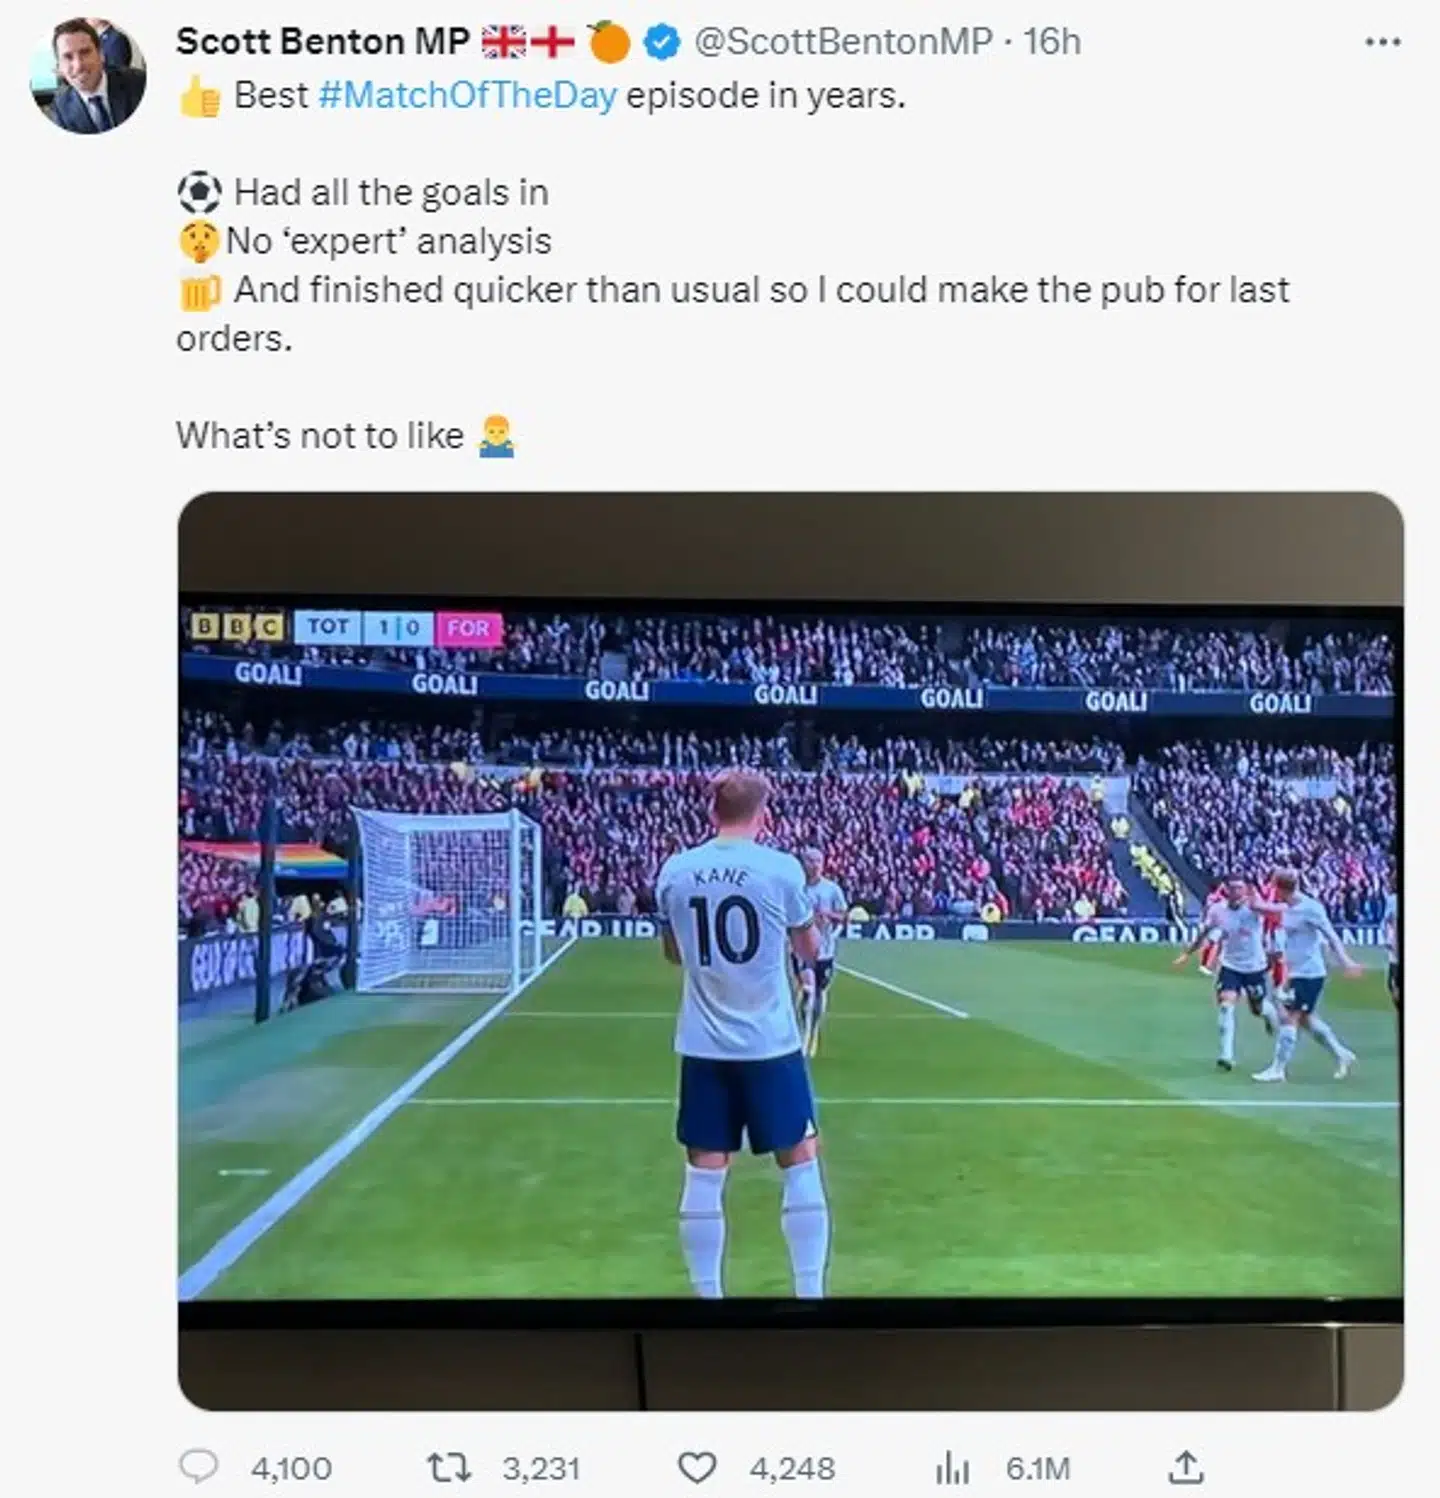
Task: Open the #MatchOfTheDay hashtag
Action: (467, 96)
